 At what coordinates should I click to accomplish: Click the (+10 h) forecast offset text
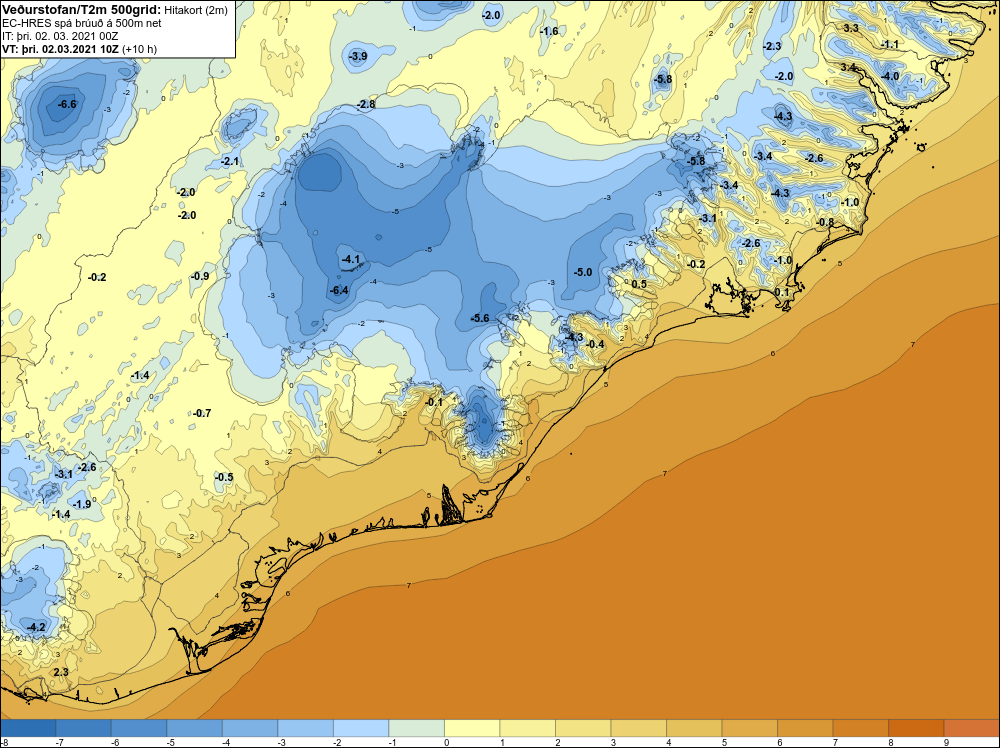point(140,48)
